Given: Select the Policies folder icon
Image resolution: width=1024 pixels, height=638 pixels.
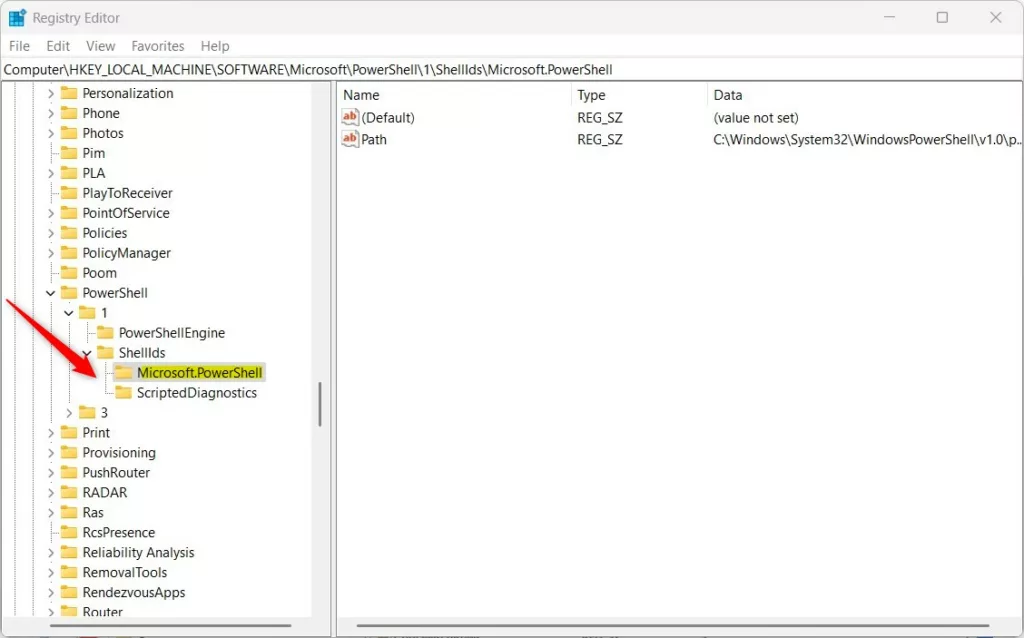Looking at the screenshot, I should click(71, 232).
